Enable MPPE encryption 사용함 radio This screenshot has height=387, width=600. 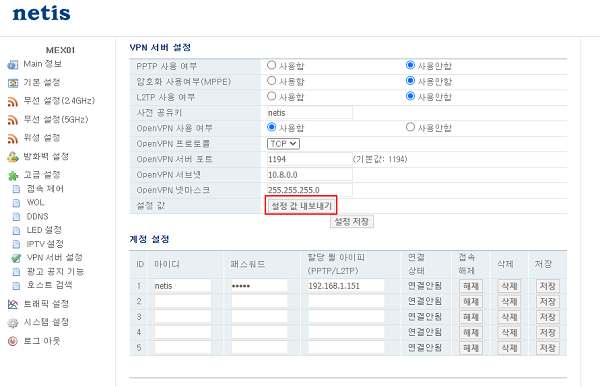pos(271,81)
